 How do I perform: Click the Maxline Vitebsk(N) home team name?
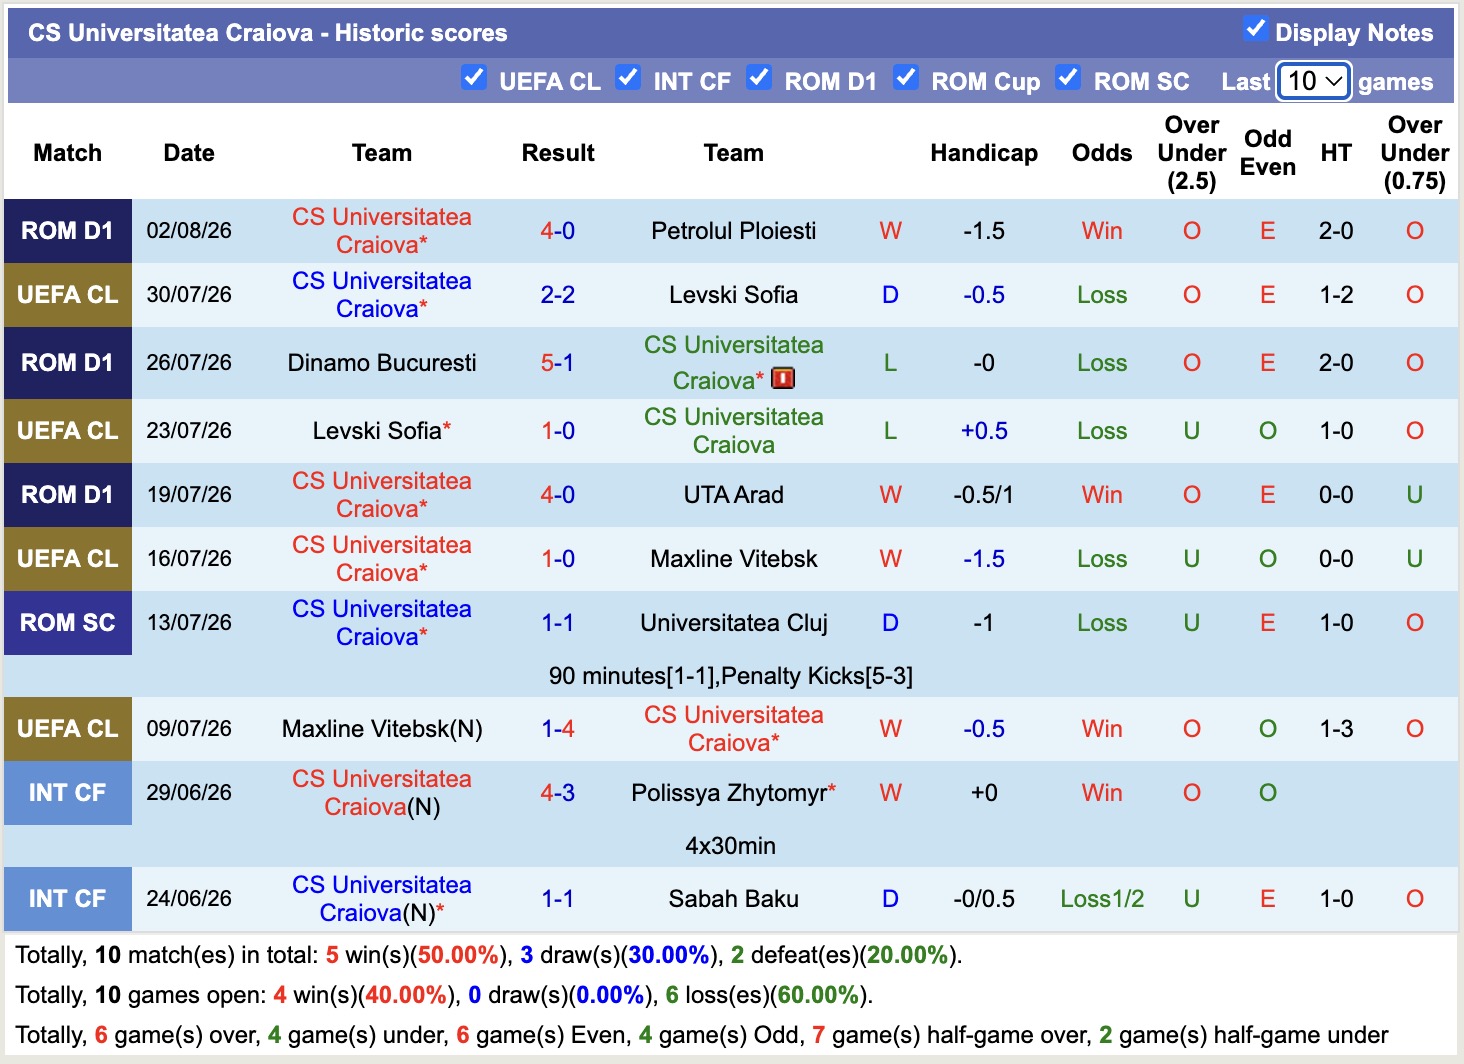(x=382, y=729)
